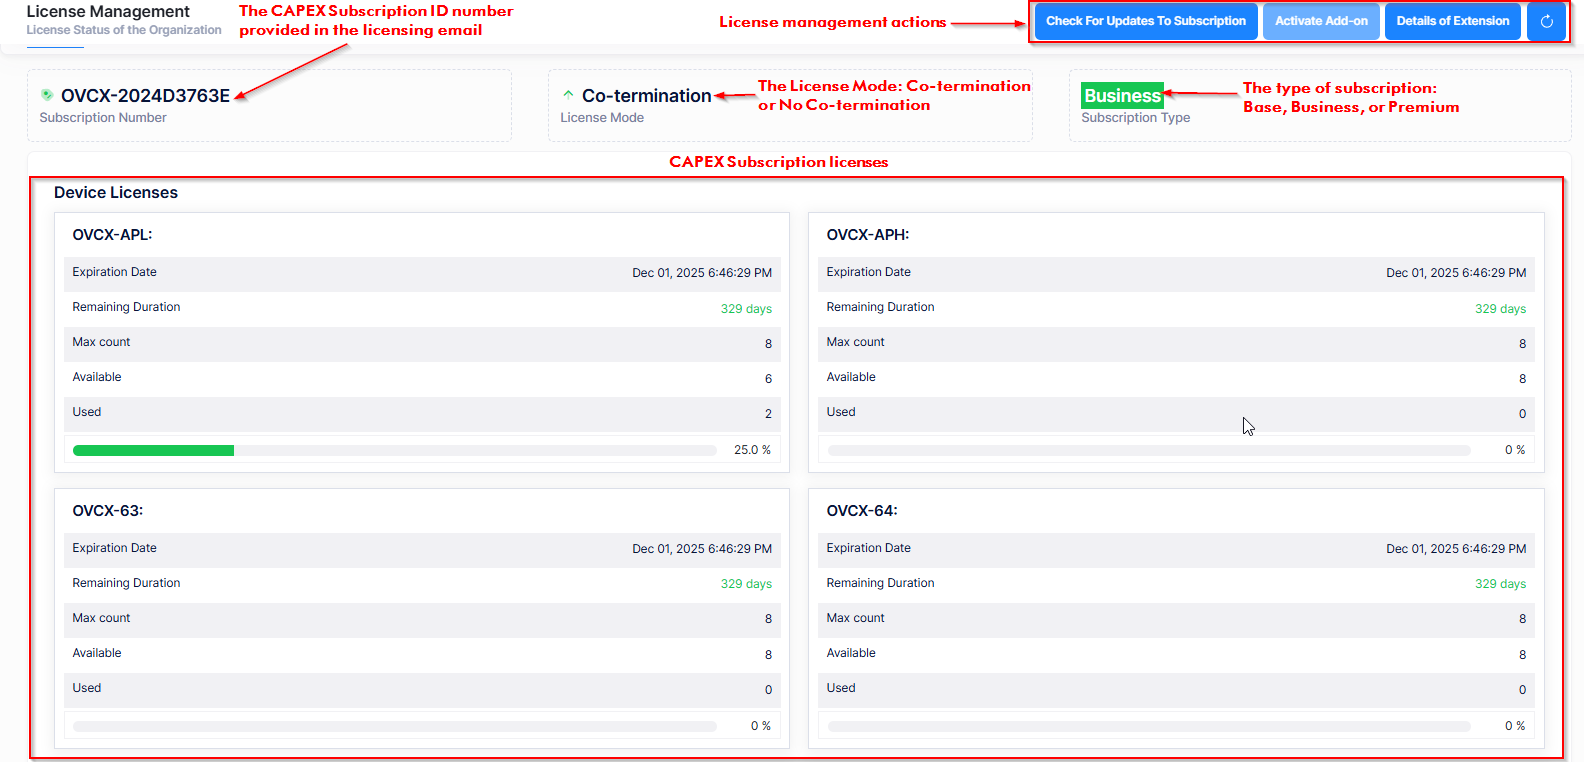Click the Device Licenses section heading
The width and height of the screenshot is (1584, 762).
116,193
